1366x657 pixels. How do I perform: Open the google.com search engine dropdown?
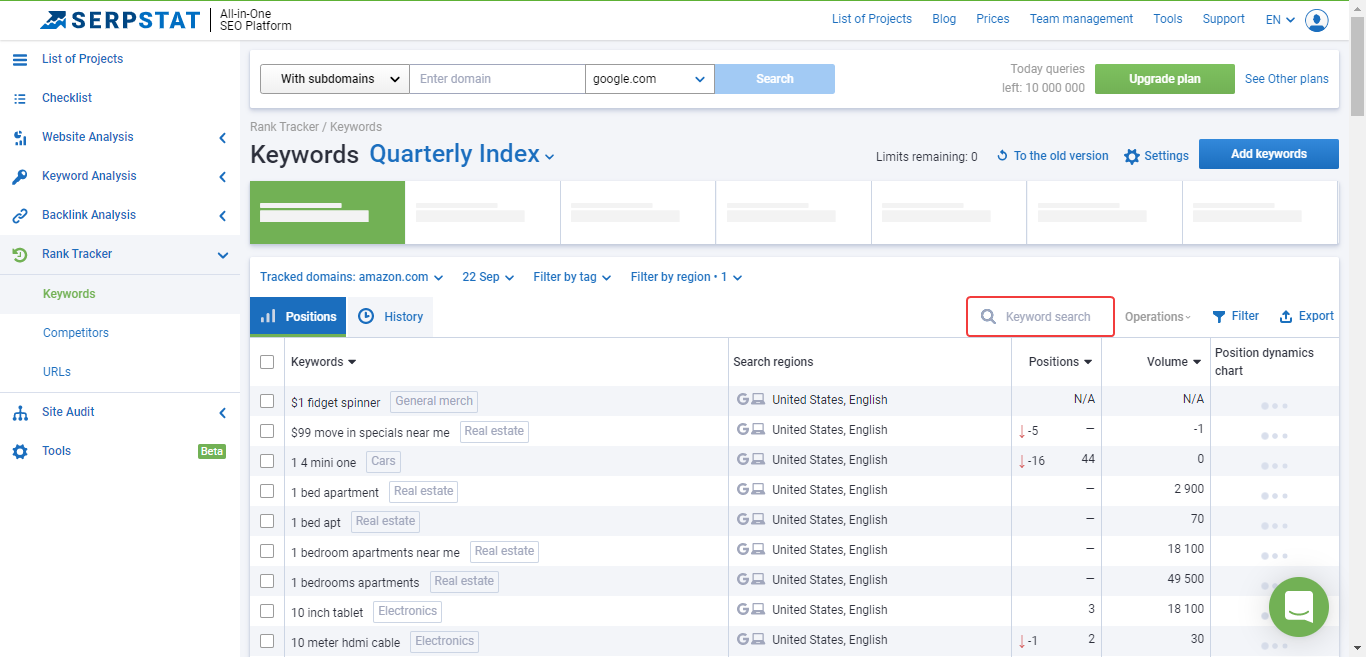(650, 79)
